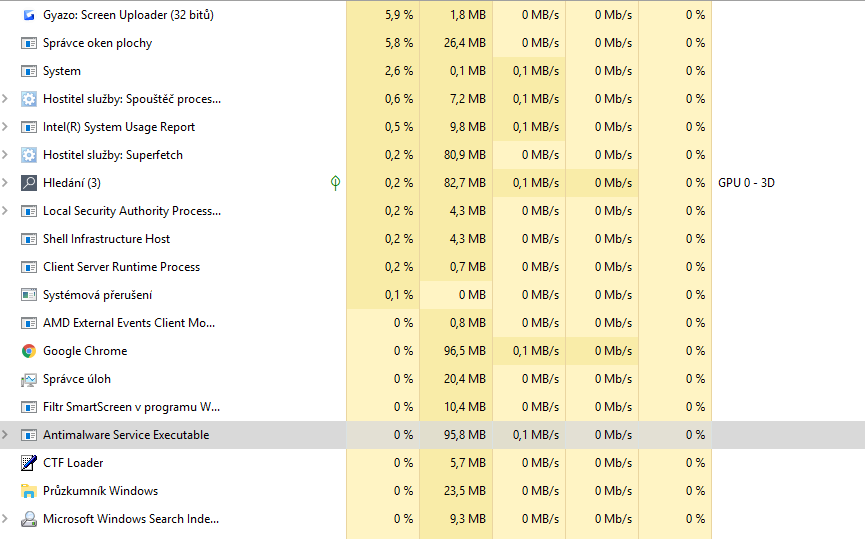Click the AMD External Events Client icon
The height and width of the screenshot is (539, 865).
(29, 323)
